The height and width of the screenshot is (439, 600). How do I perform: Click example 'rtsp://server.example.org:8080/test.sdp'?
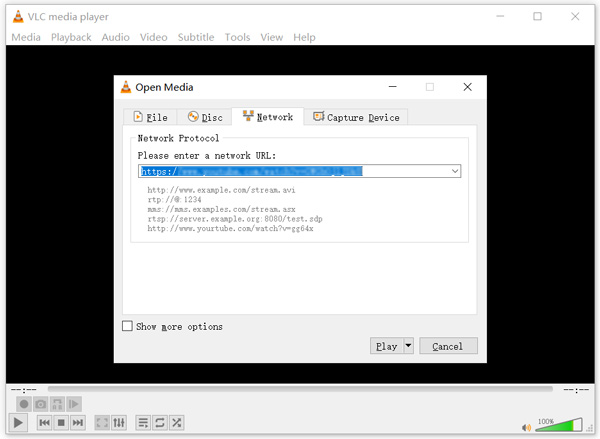pyautogui.click(x=235, y=219)
